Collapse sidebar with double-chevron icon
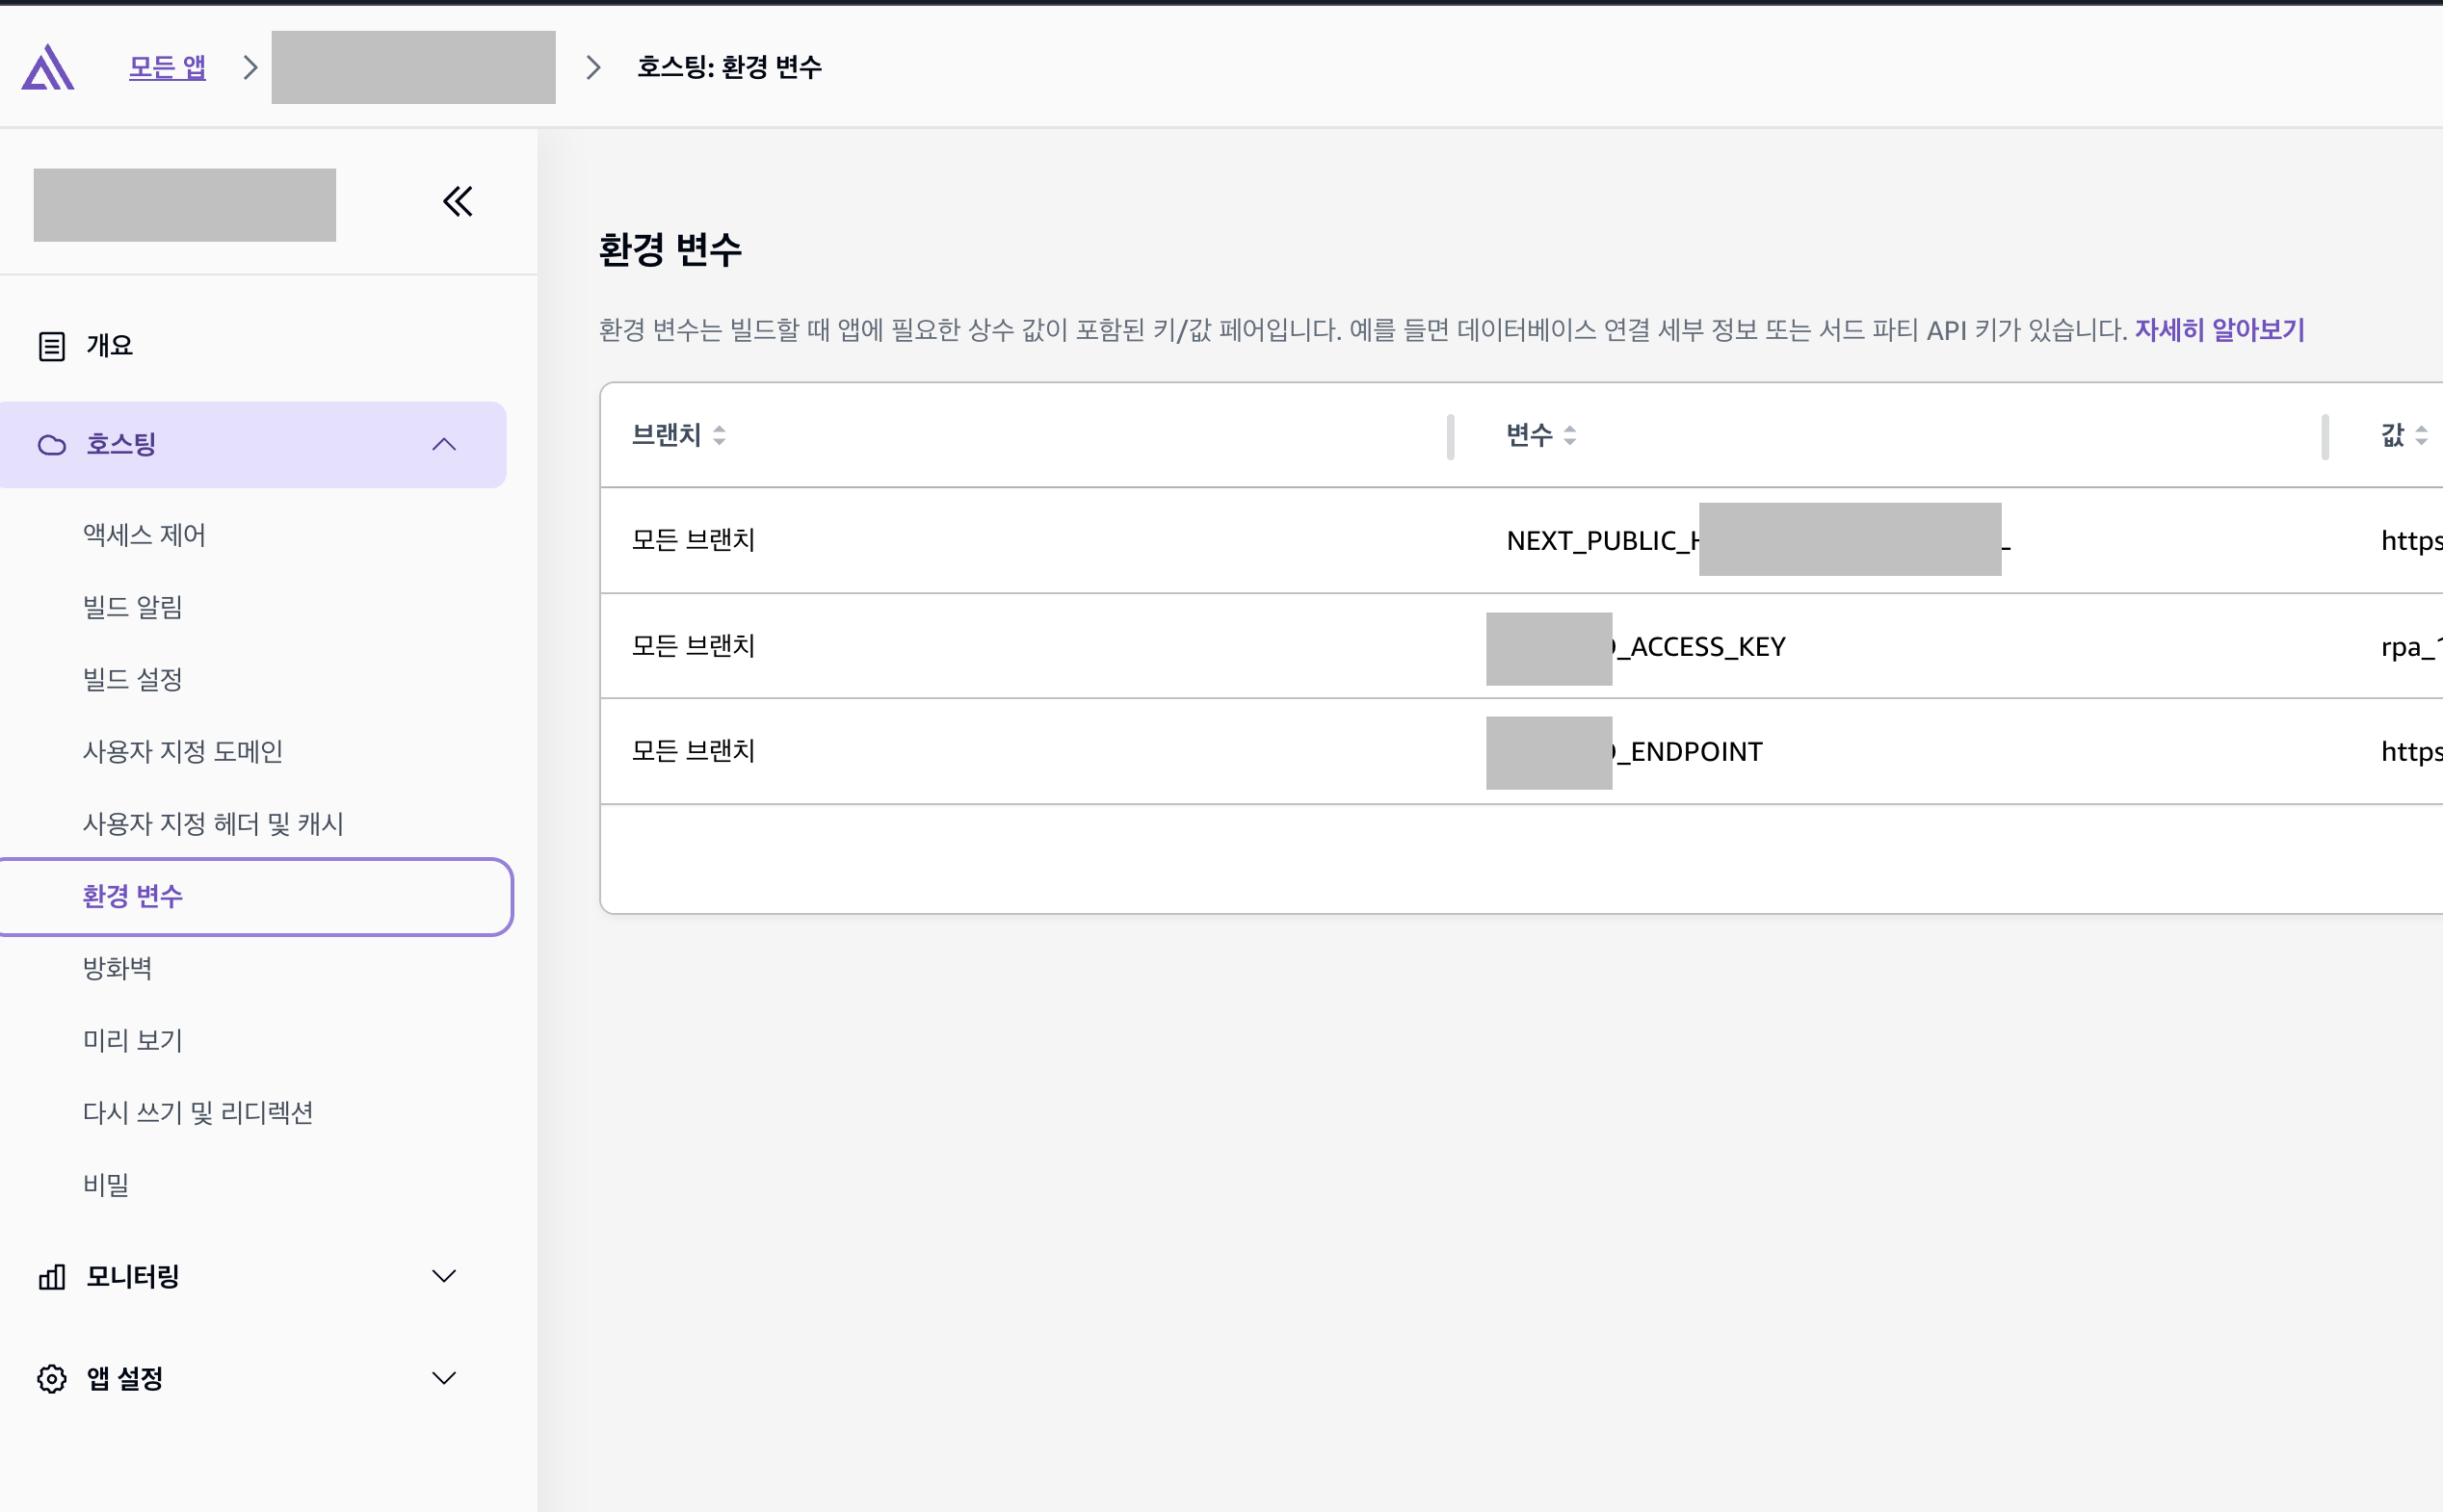The width and height of the screenshot is (2443, 1512). (457, 202)
